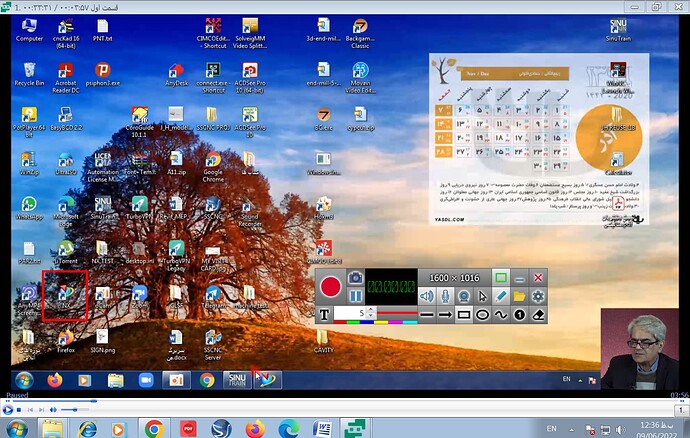Start recording with the red record button
The height and width of the screenshot is (438, 690).
click(330, 287)
